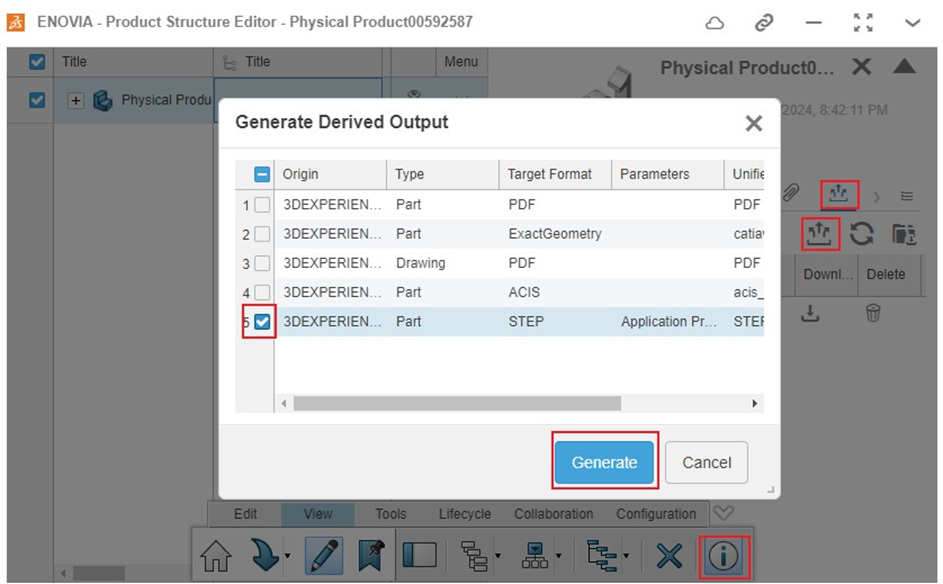The height and width of the screenshot is (584, 943).
Task: Select the ExactGeometry target format cell
Action: pyautogui.click(x=555, y=234)
